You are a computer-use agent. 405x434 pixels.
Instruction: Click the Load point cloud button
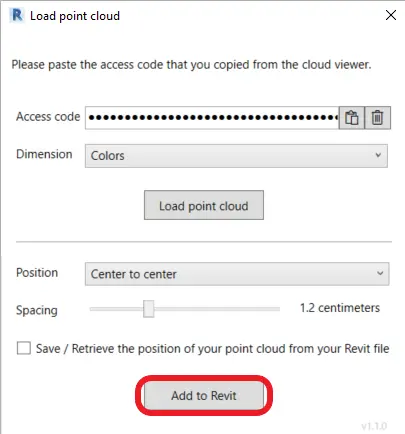coord(204,205)
